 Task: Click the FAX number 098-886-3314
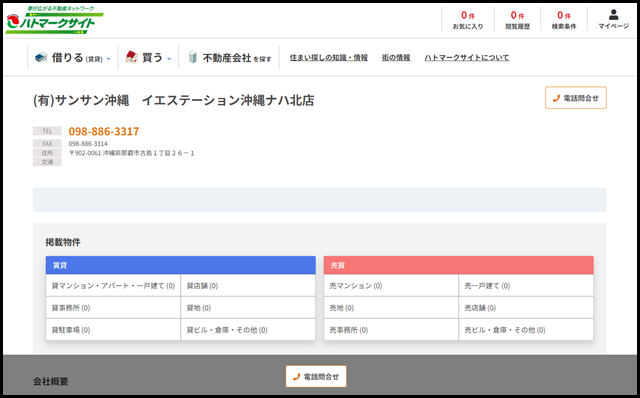(x=88, y=144)
